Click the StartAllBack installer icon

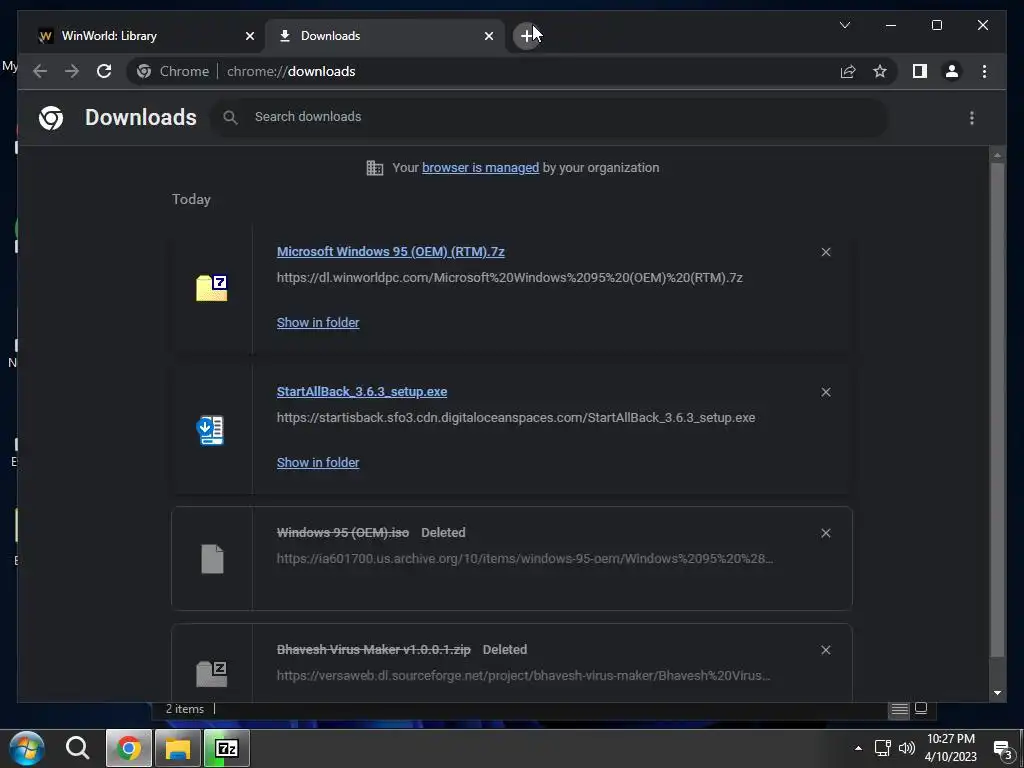[x=210, y=430]
